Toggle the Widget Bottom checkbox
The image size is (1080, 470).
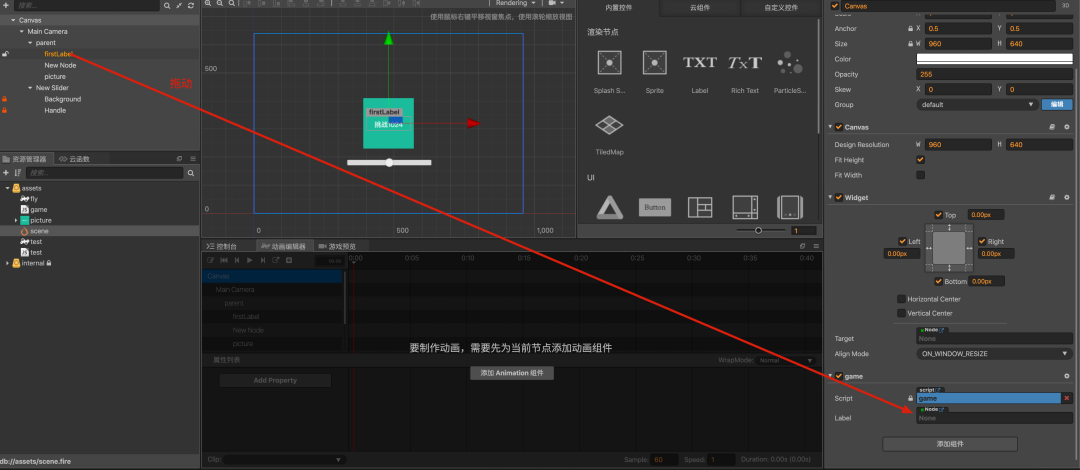click(938, 281)
